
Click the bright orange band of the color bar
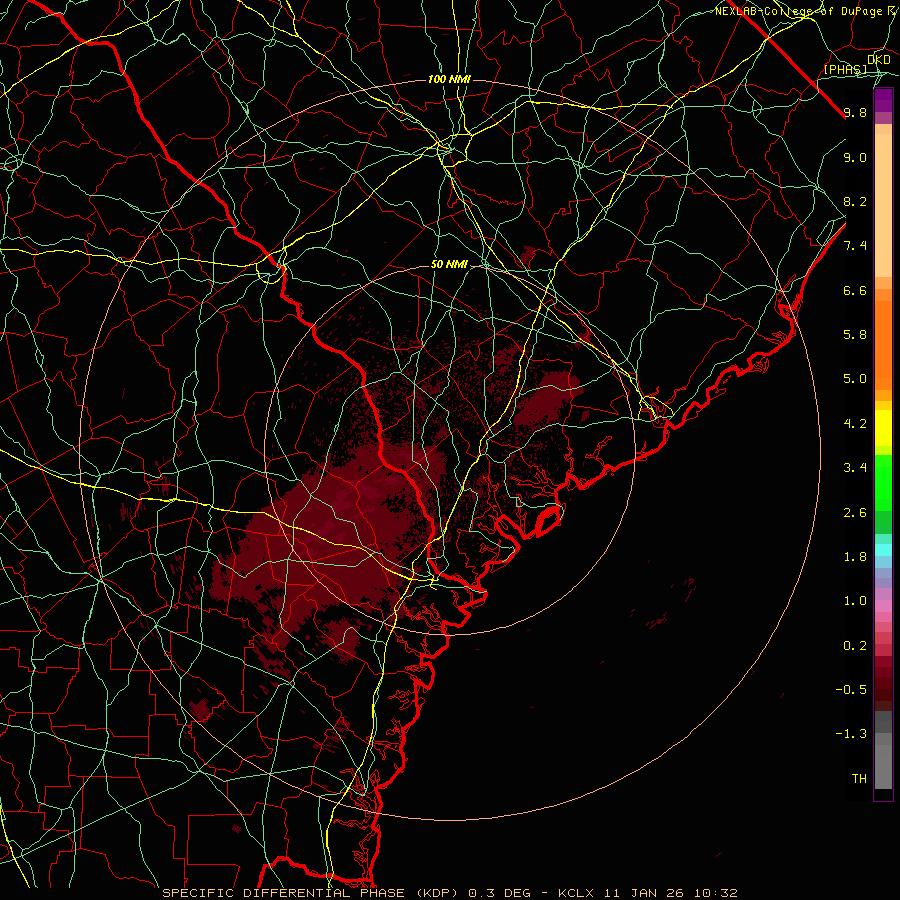coord(883,346)
